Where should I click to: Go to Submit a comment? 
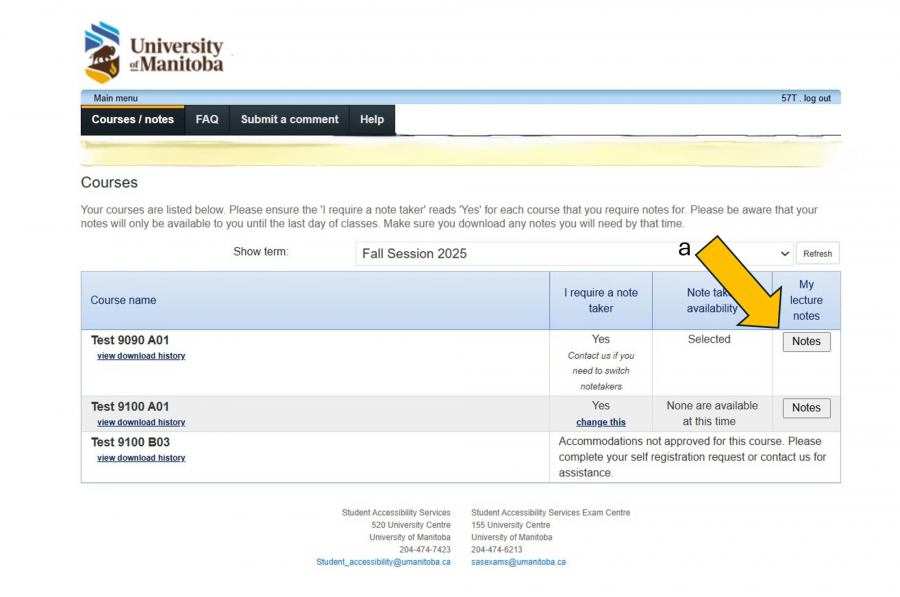click(x=289, y=119)
